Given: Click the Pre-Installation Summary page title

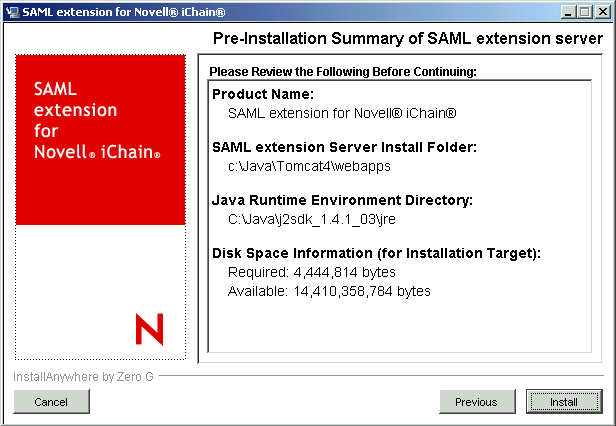Looking at the screenshot, I should coord(408,39).
